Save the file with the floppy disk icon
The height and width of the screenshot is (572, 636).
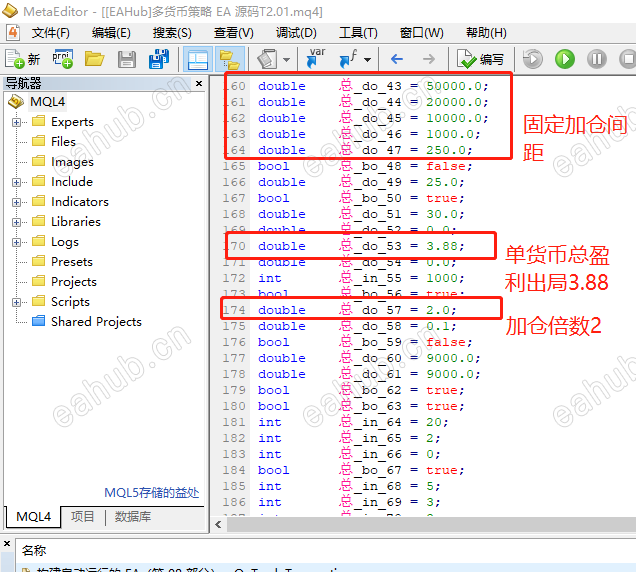pyautogui.click(x=127, y=60)
